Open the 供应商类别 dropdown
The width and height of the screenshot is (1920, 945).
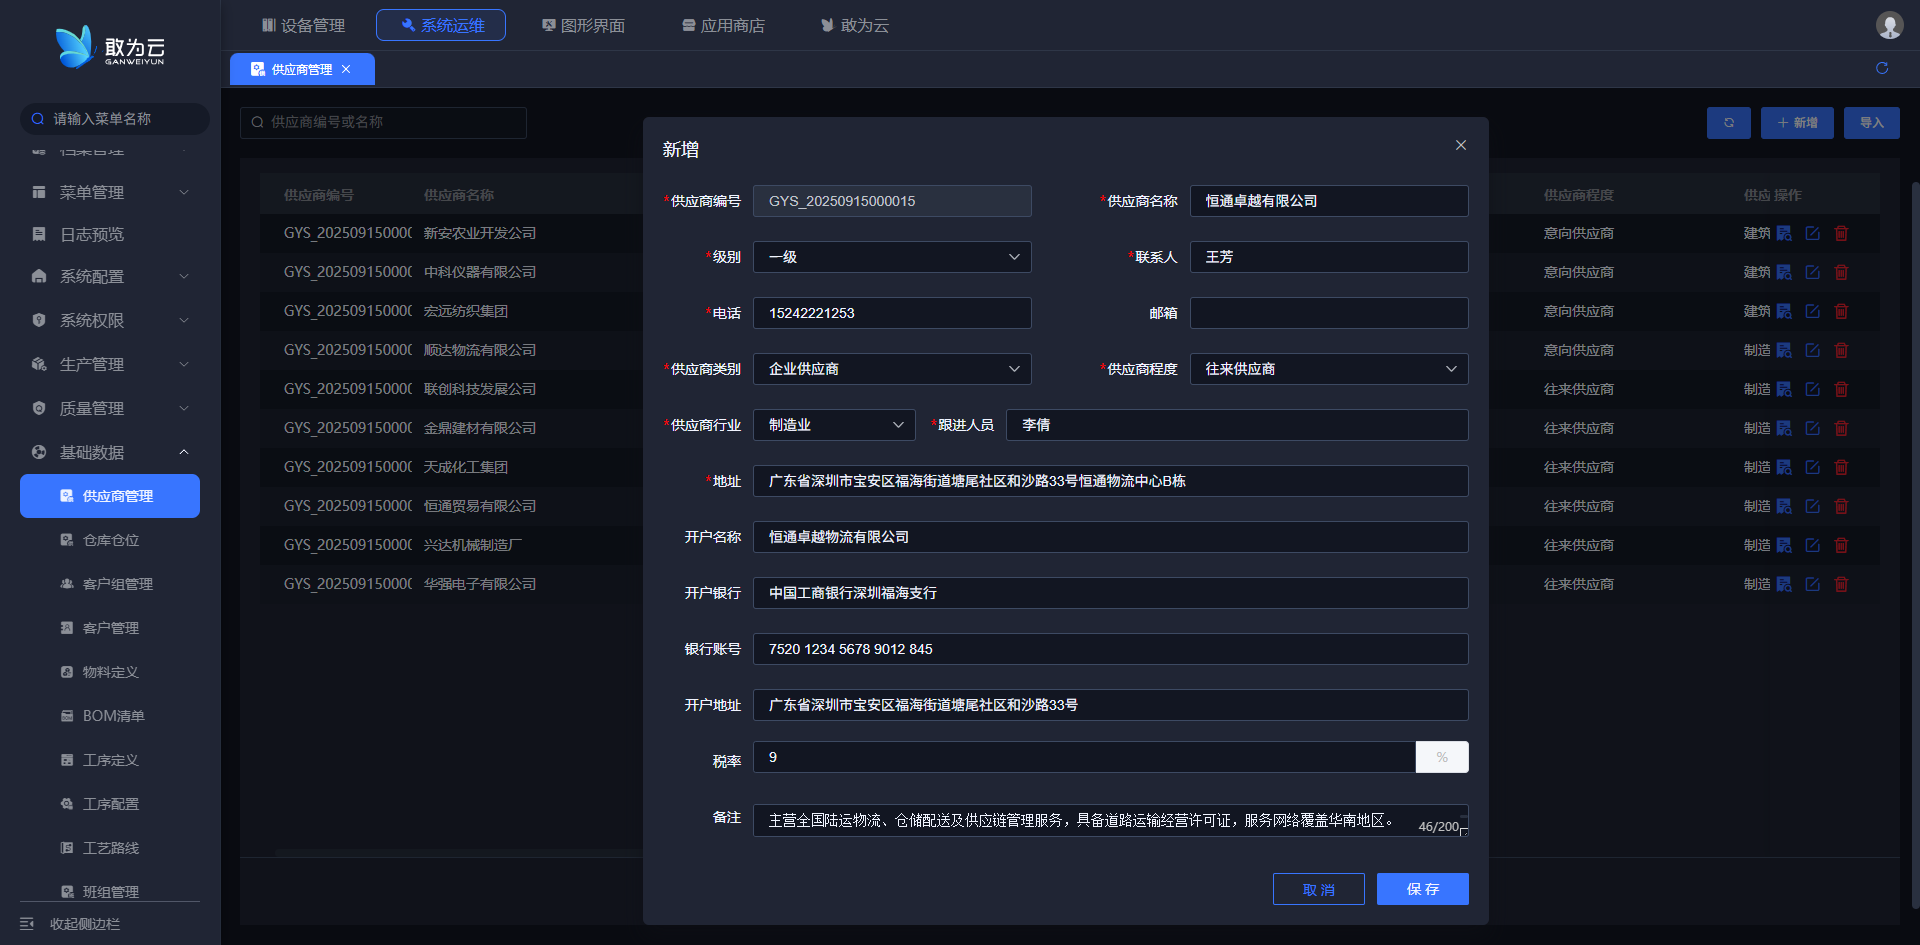(891, 369)
